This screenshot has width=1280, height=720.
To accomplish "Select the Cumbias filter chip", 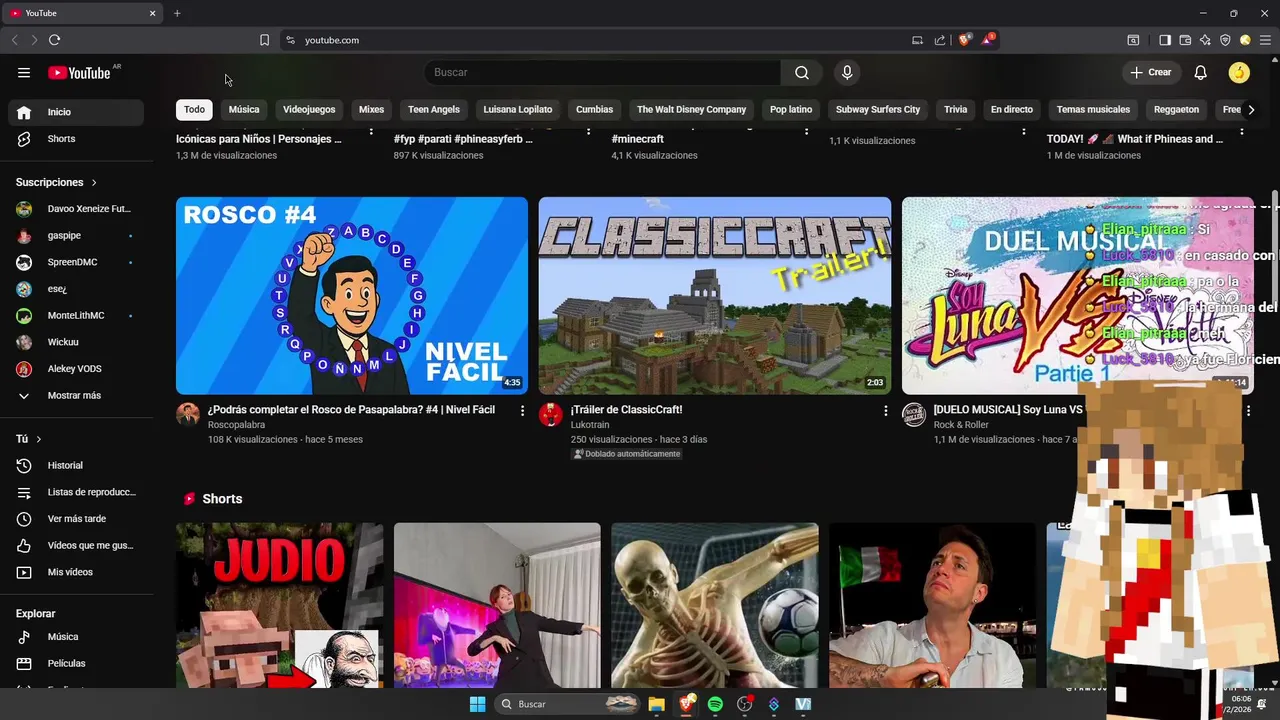I will [594, 109].
